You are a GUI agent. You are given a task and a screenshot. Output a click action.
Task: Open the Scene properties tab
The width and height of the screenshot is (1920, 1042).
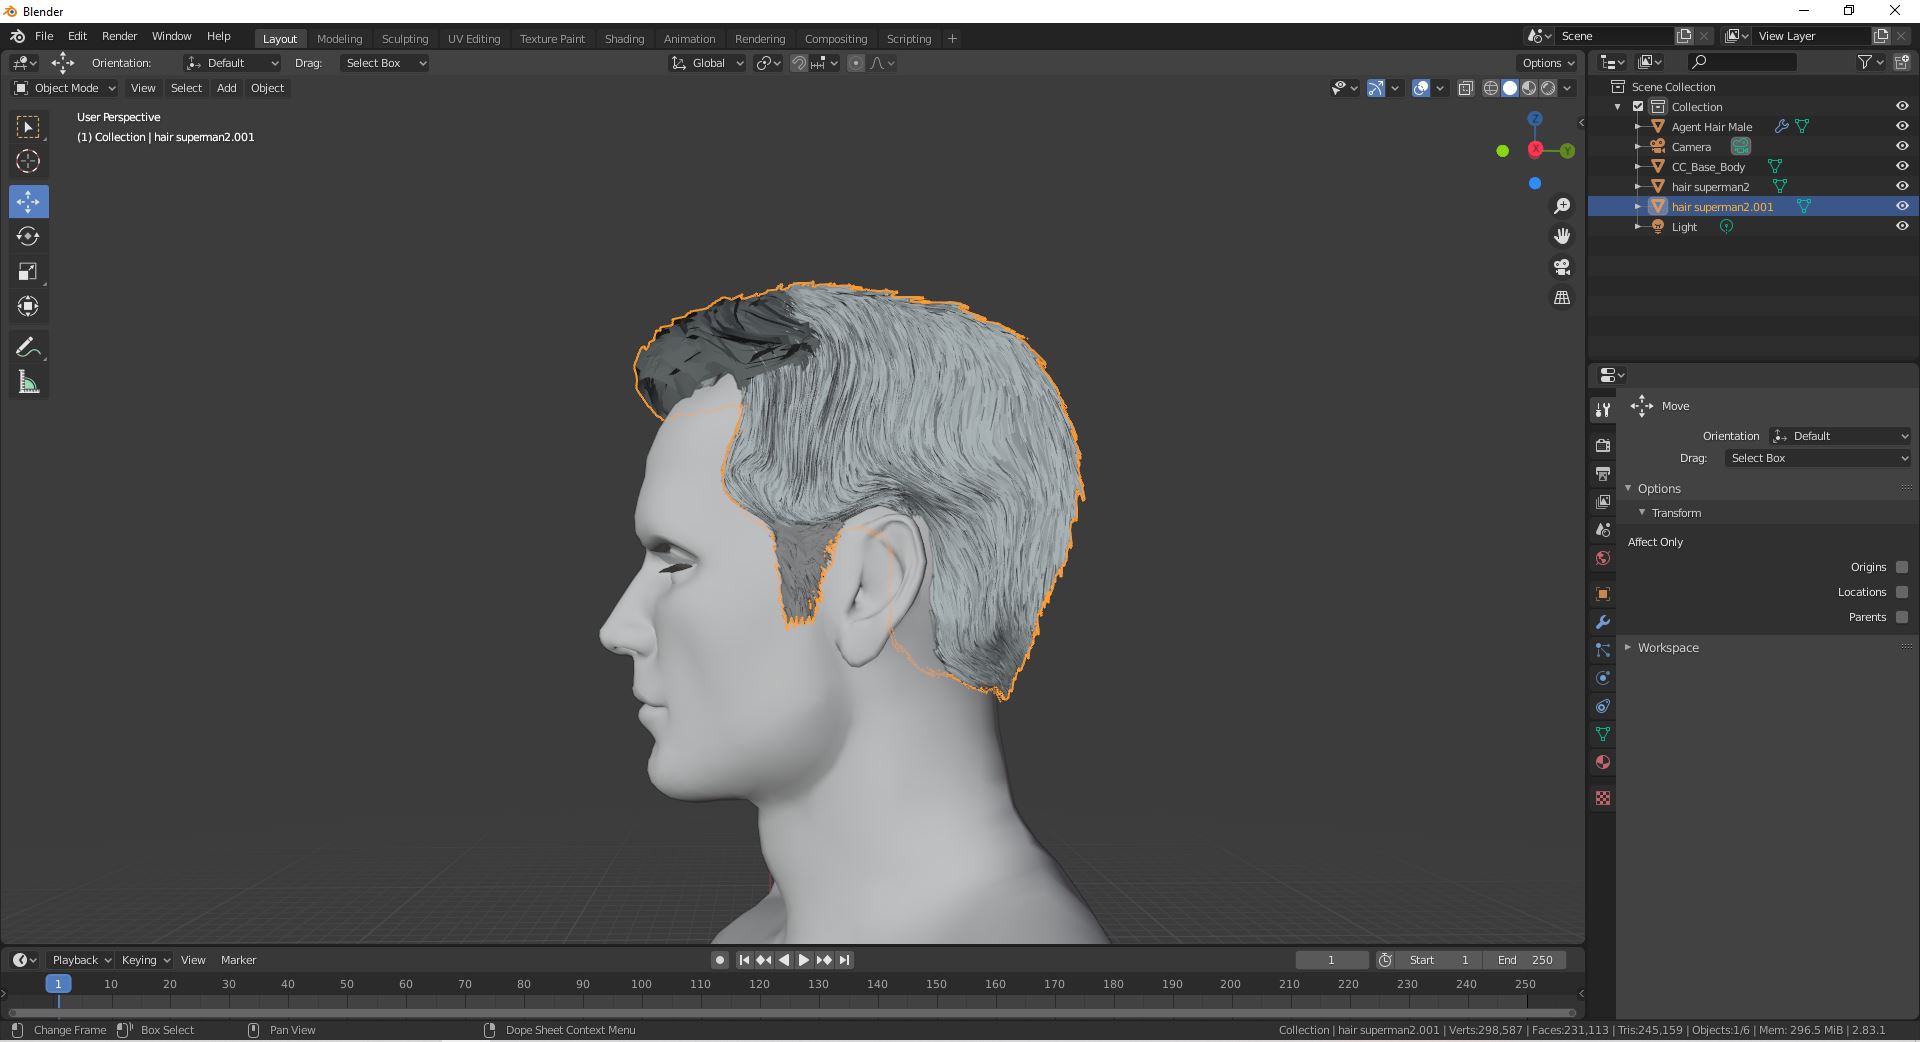tap(1603, 529)
